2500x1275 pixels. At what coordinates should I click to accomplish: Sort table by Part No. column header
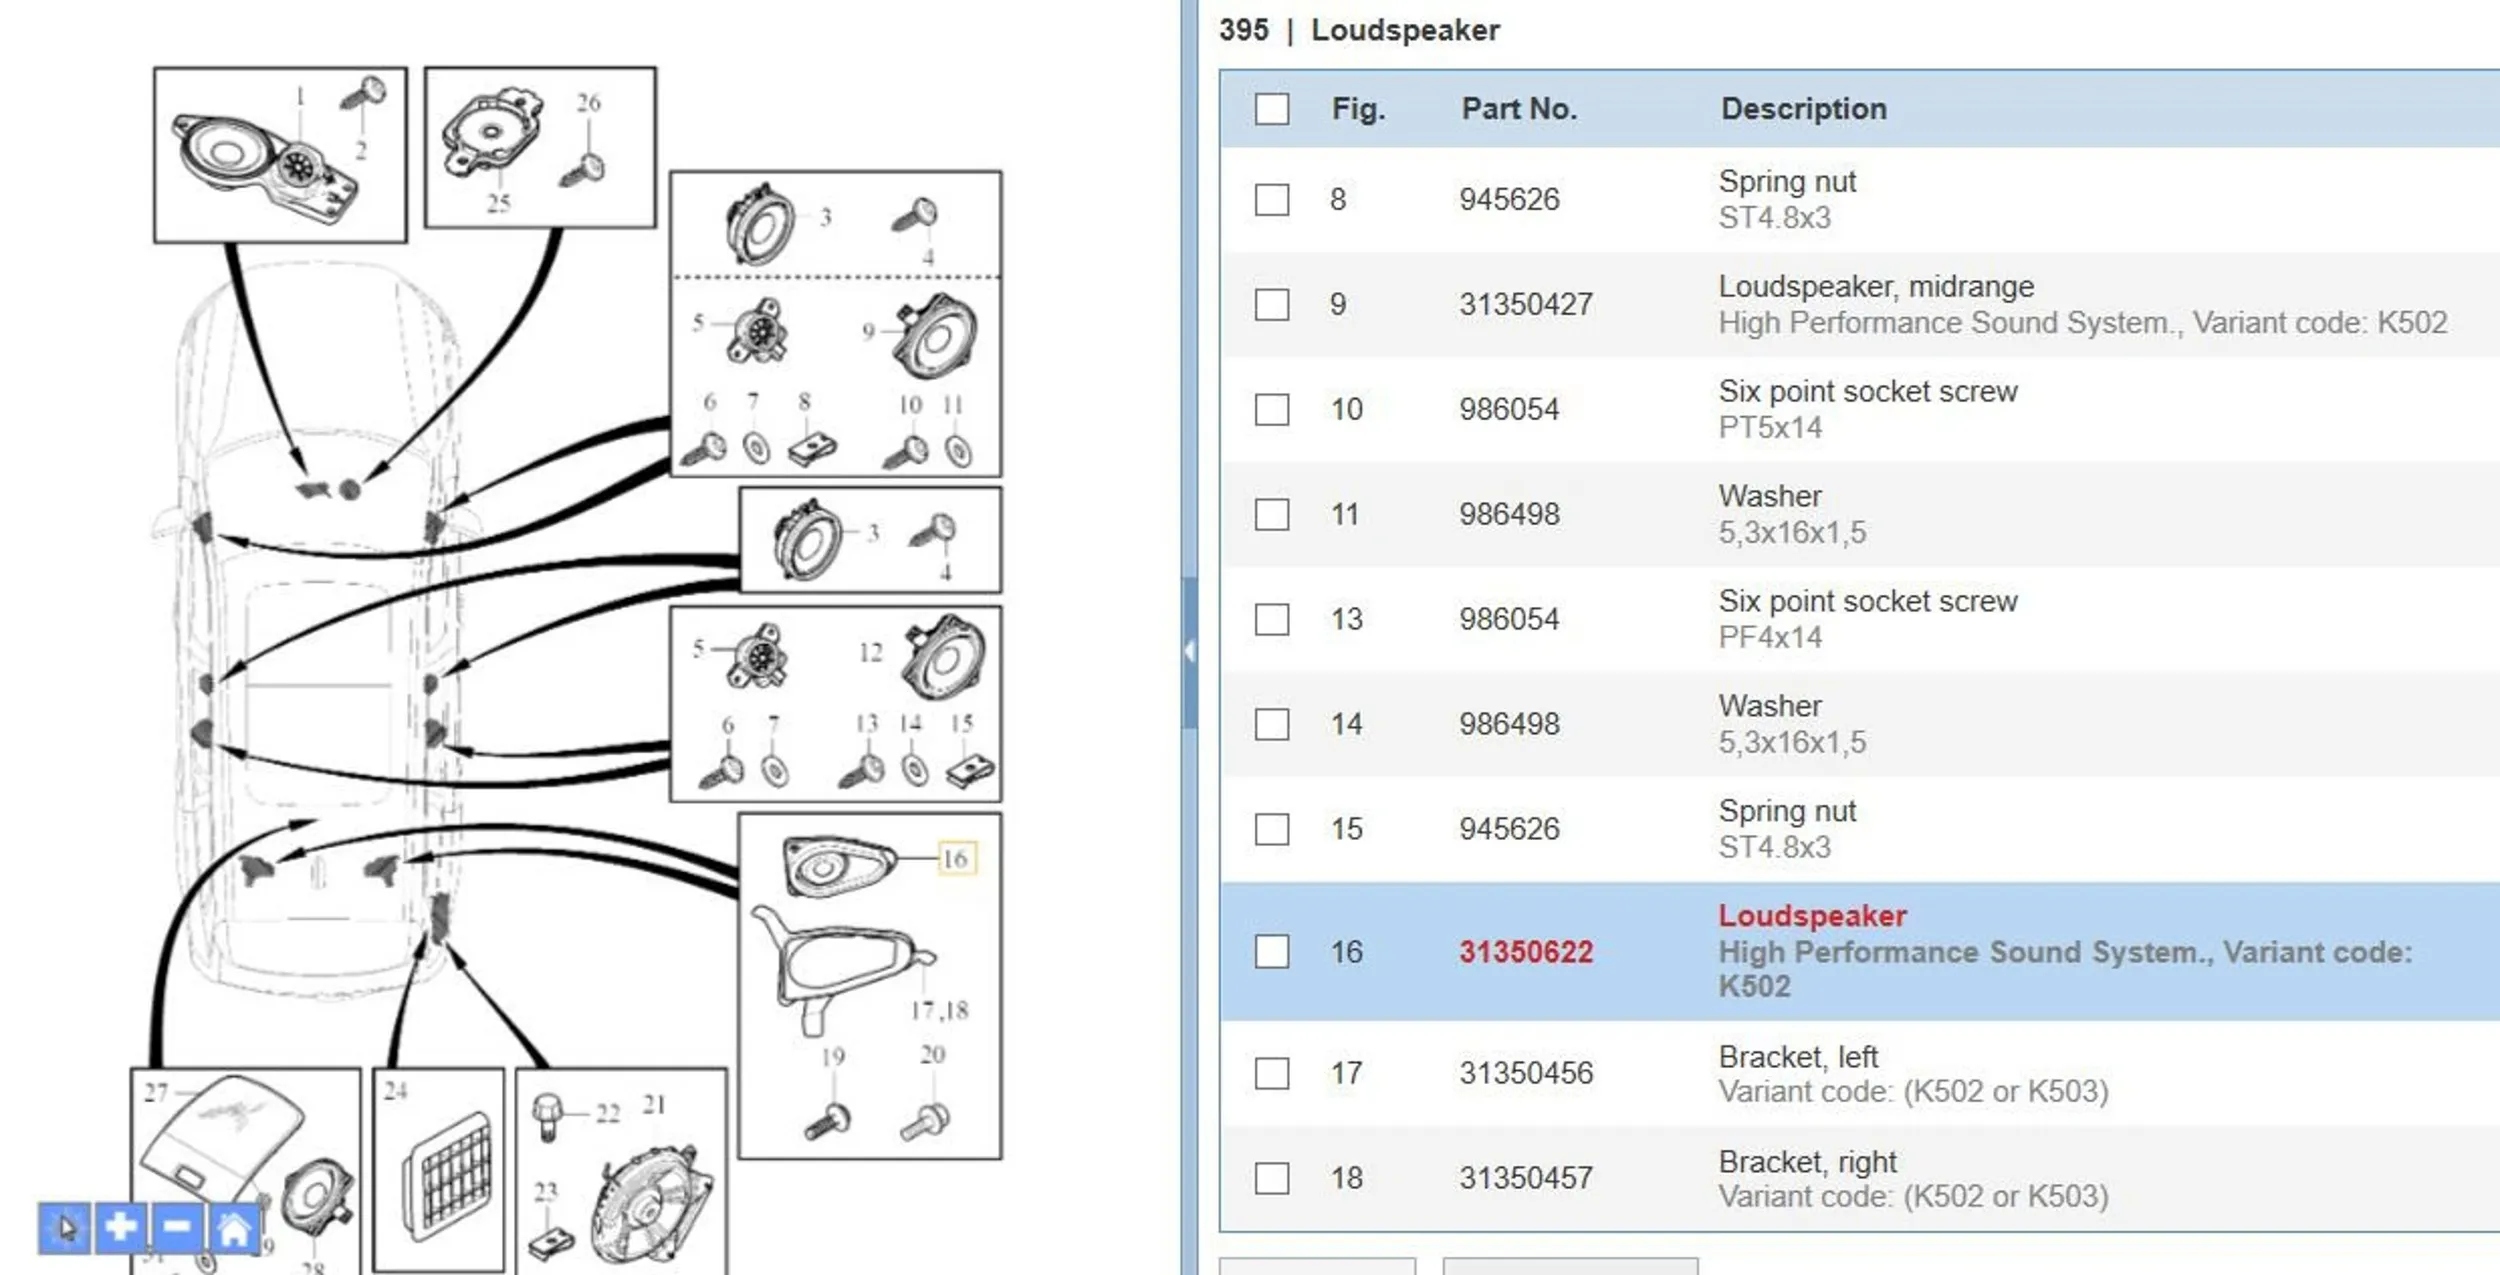[1519, 108]
